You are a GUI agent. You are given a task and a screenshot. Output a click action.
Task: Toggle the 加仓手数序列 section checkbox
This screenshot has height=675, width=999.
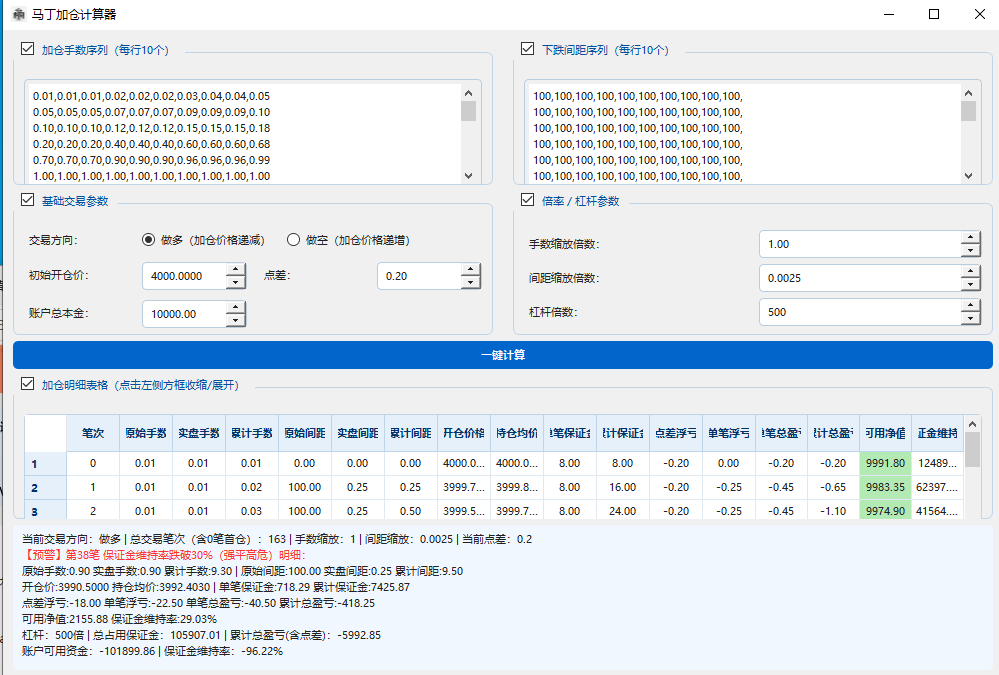pyautogui.click(x=27, y=48)
